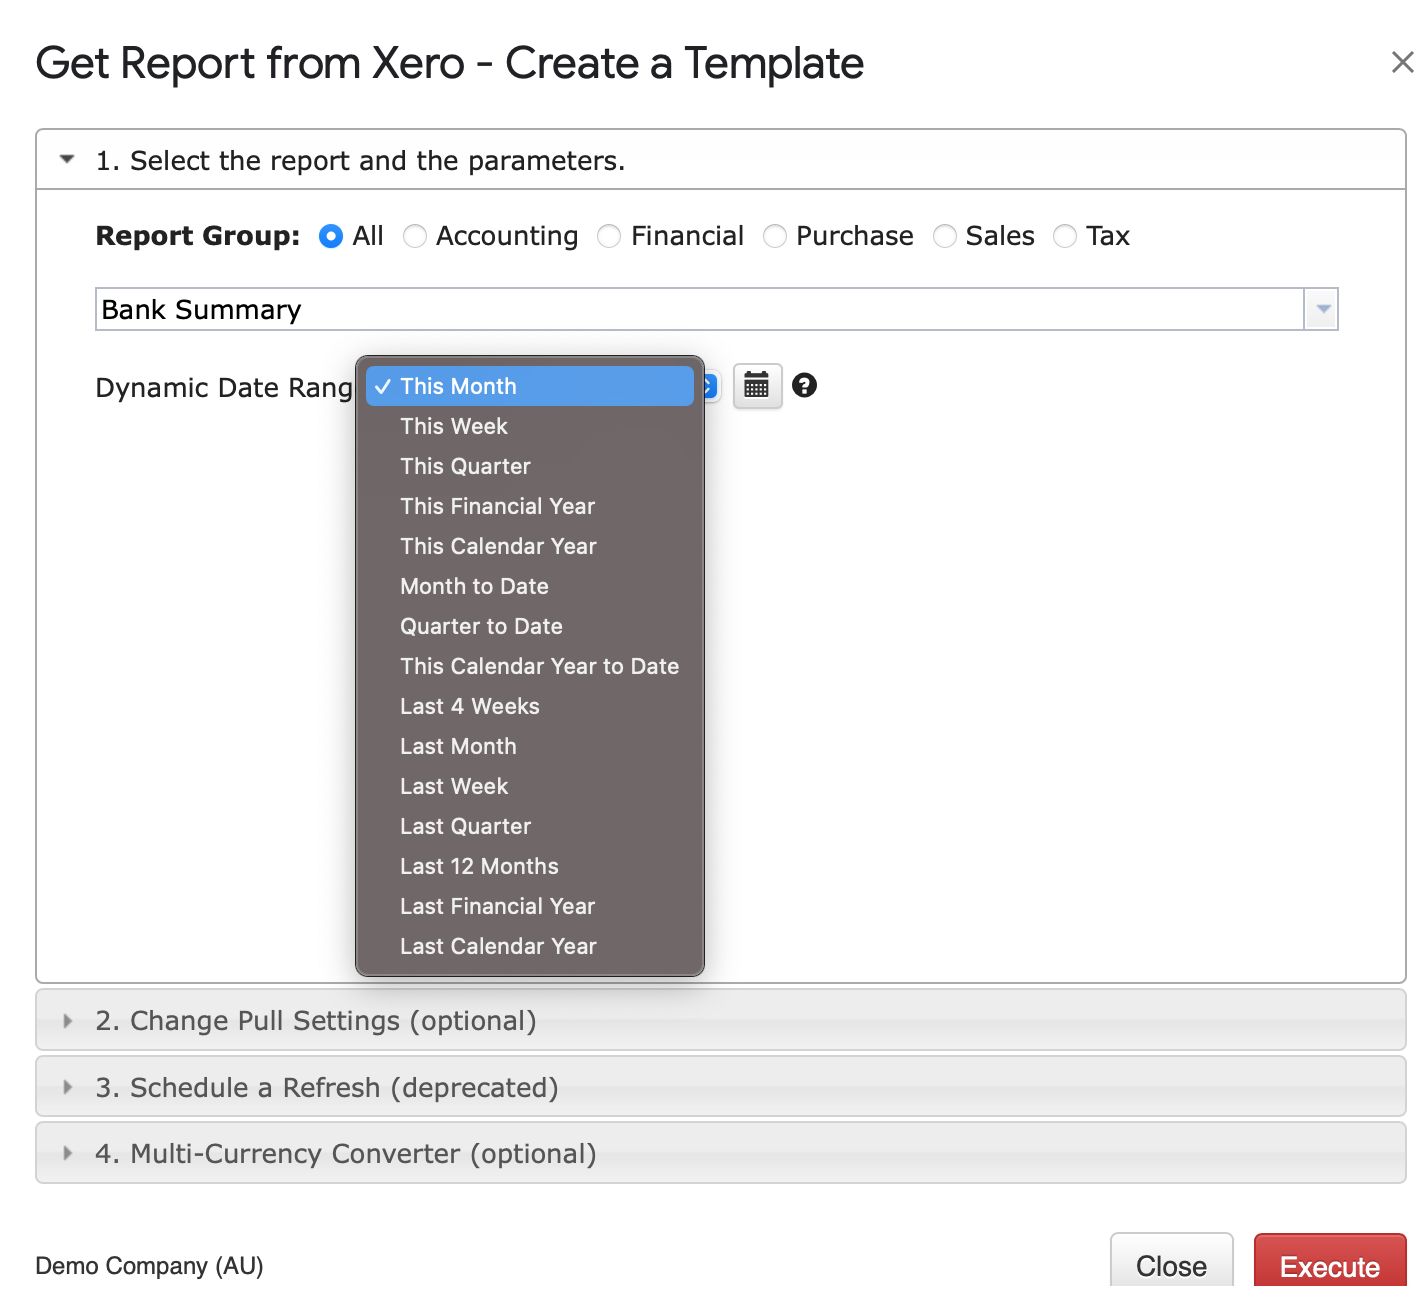Image resolution: width=1416 pixels, height=1296 pixels.
Task: Pick This Calendar Year option
Action: tap(530, 546)
